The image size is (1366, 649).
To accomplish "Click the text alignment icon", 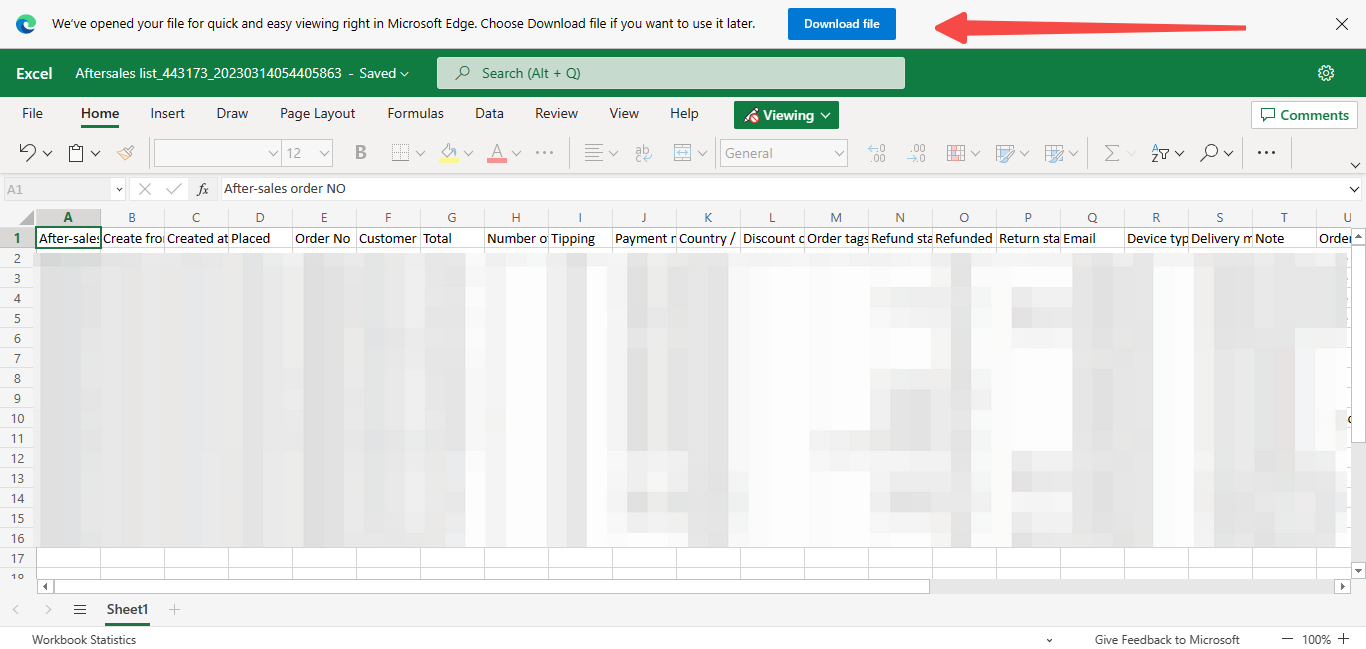I will (593, 153).
